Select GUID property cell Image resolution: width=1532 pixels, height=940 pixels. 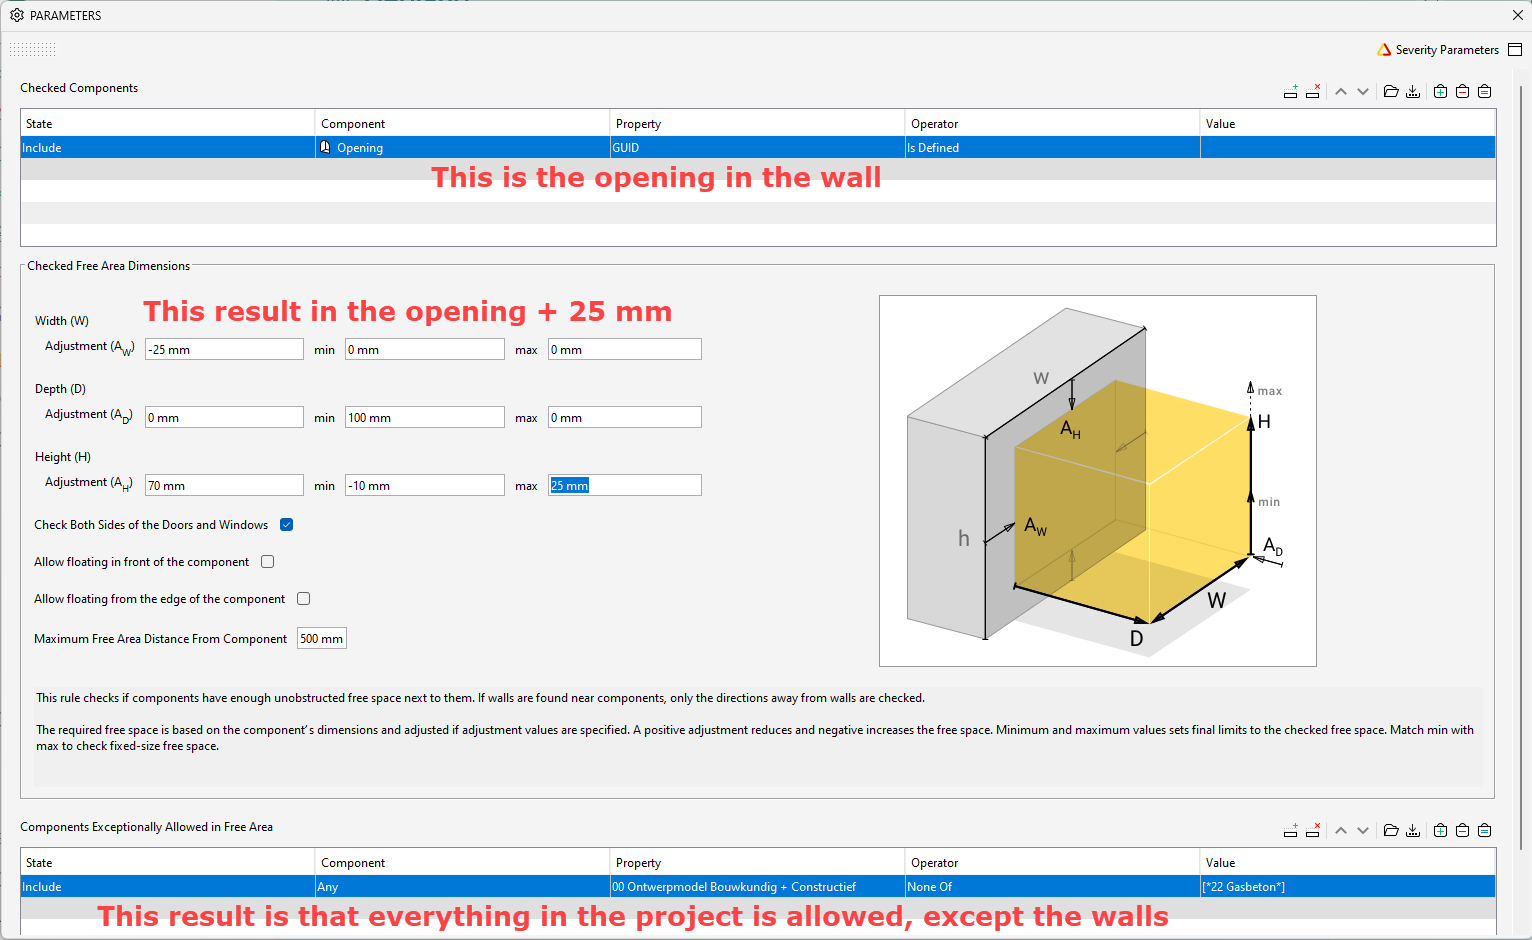(758, 148)
